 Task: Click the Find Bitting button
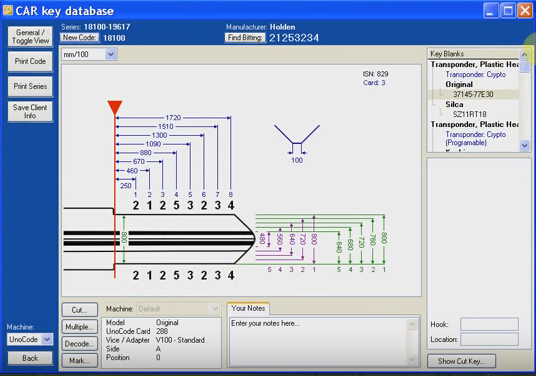pyautogui.click(x=245, y=38)
